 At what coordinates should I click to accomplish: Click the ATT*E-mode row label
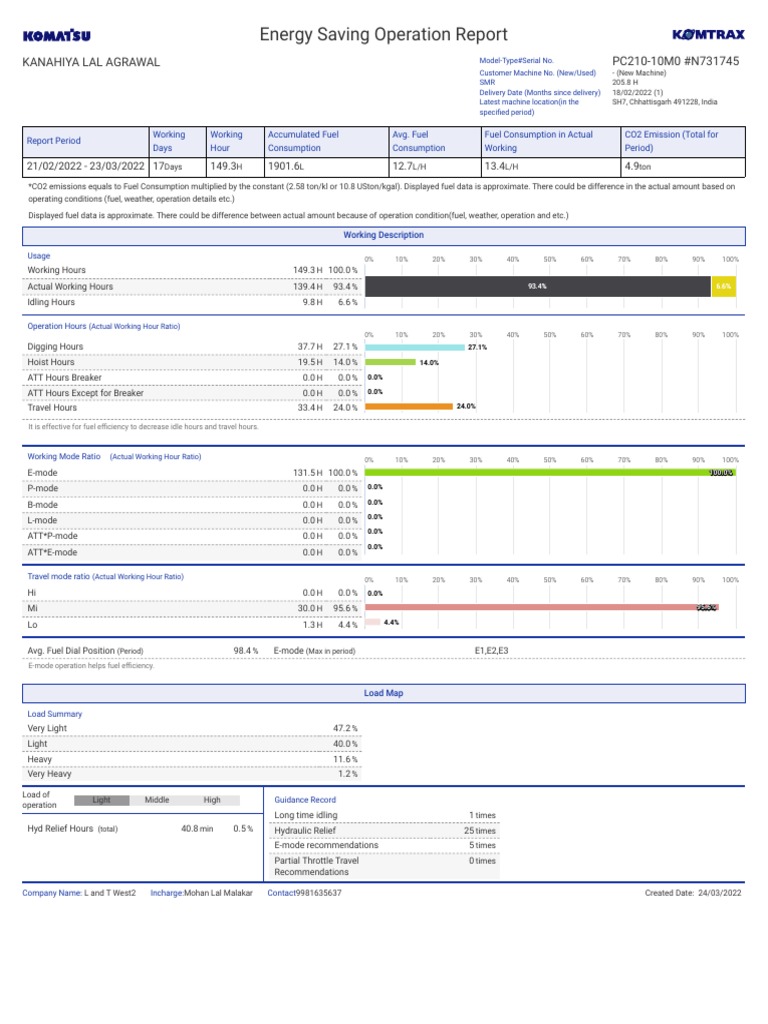[x=52, y=552]
